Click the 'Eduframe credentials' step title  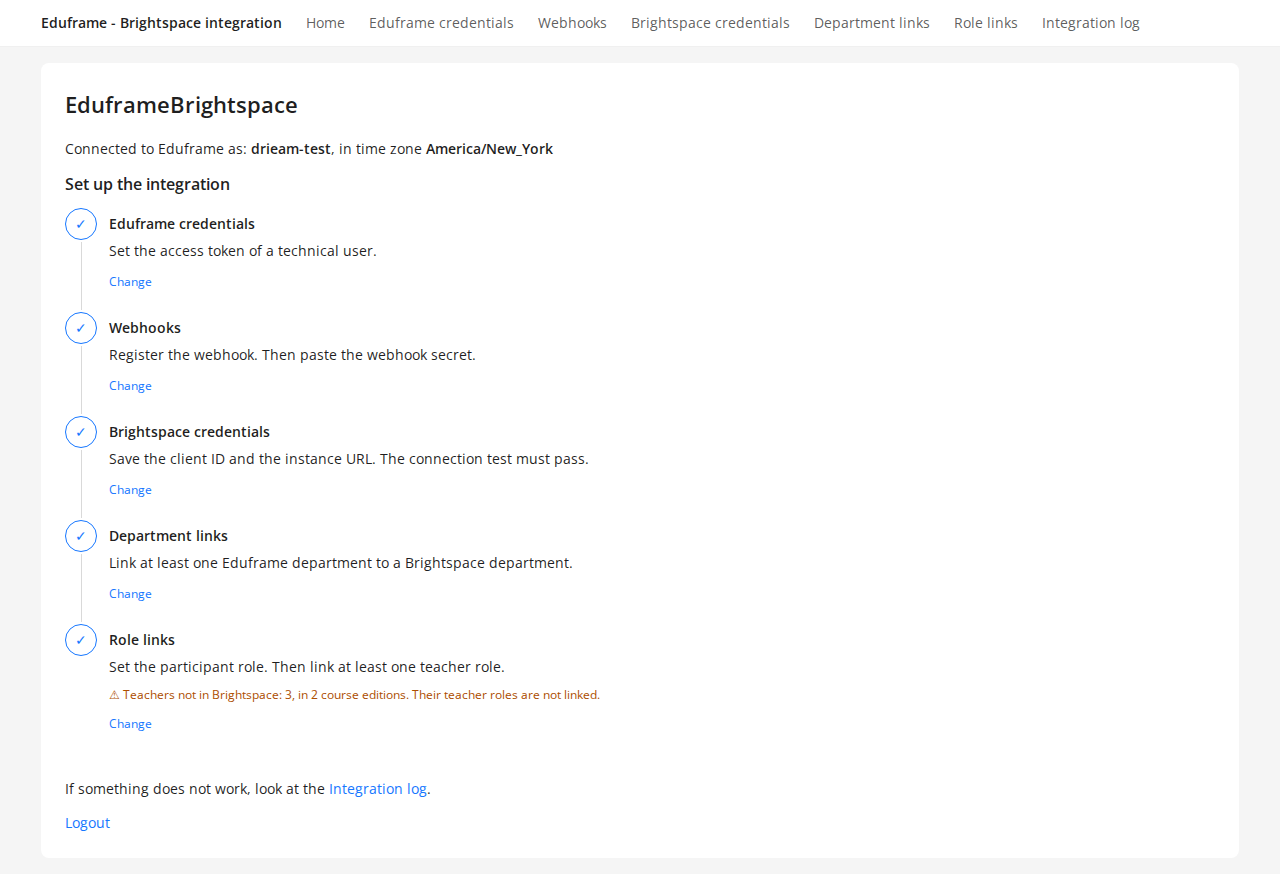click(x=182, y=224)
